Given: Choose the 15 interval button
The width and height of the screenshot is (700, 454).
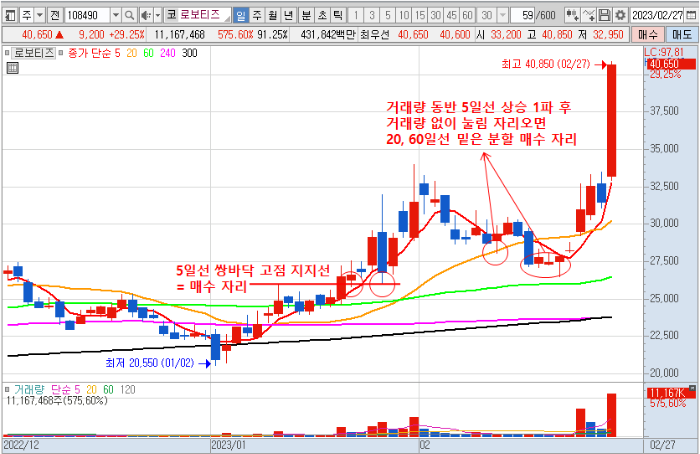Looking at the screenshot, I should coord(420,16).
